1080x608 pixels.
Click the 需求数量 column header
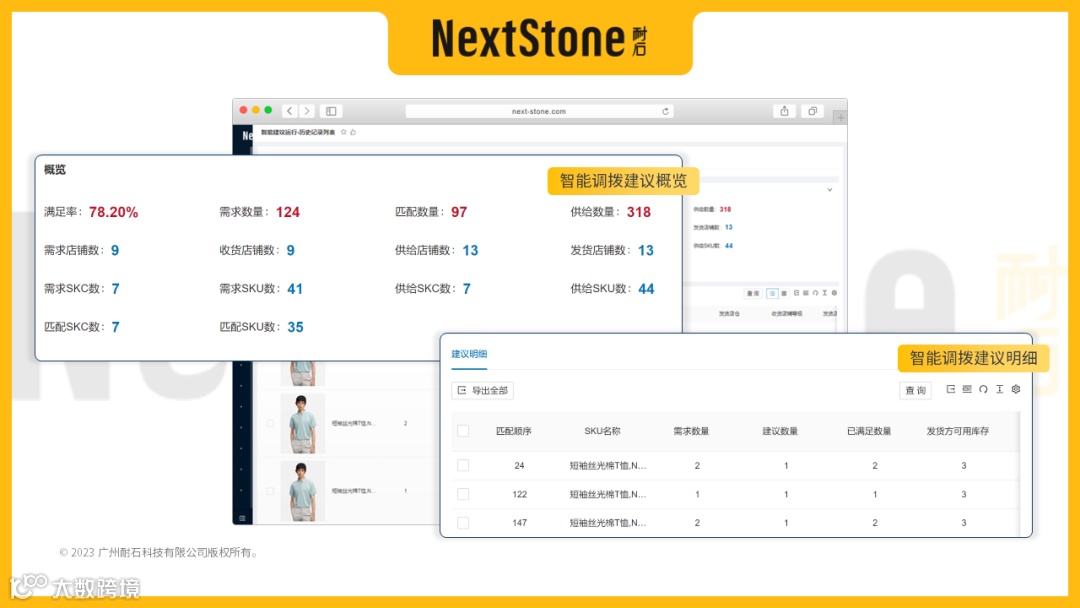pos(691,431)
